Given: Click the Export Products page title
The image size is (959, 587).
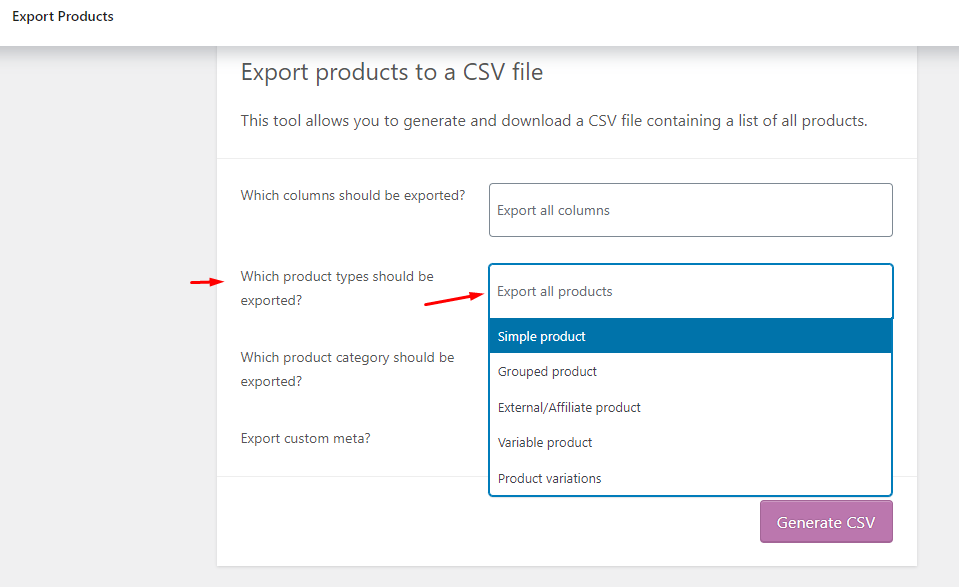Looking at the screenshot, I should pos(63,16).
